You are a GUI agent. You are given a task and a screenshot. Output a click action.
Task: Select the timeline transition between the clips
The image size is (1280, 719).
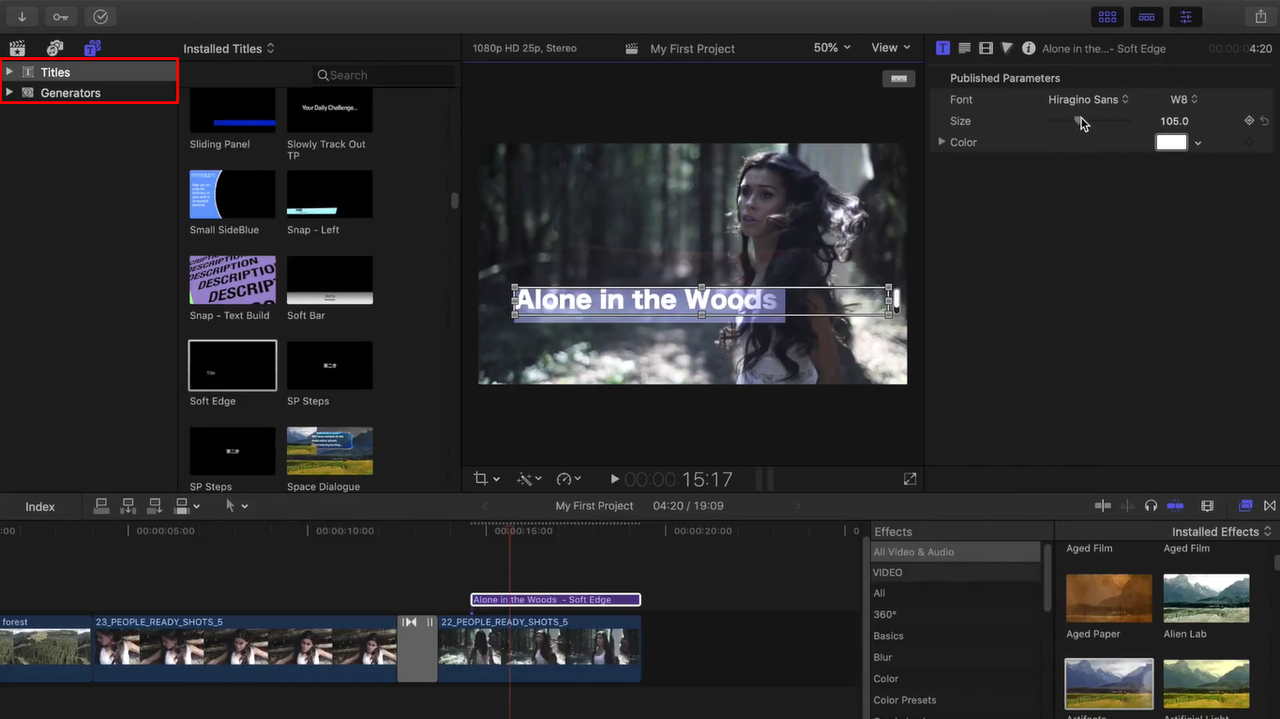(418, 648)
